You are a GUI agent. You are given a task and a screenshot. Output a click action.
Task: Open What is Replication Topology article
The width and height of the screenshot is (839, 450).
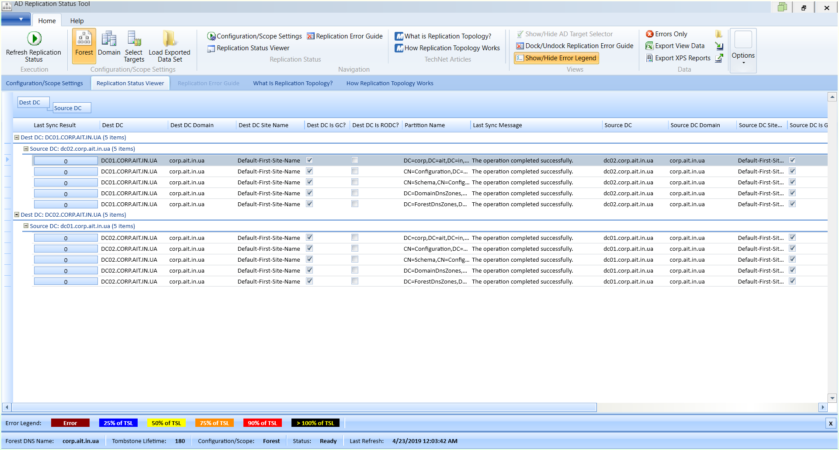tap(447, 36)
